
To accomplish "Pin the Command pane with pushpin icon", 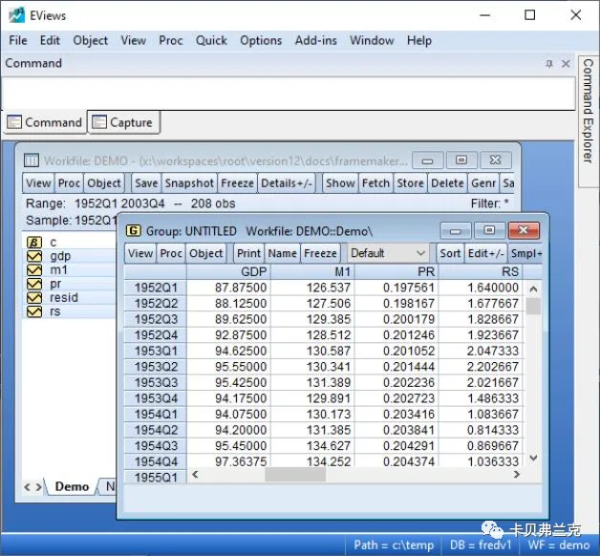I will coord(549,63).
